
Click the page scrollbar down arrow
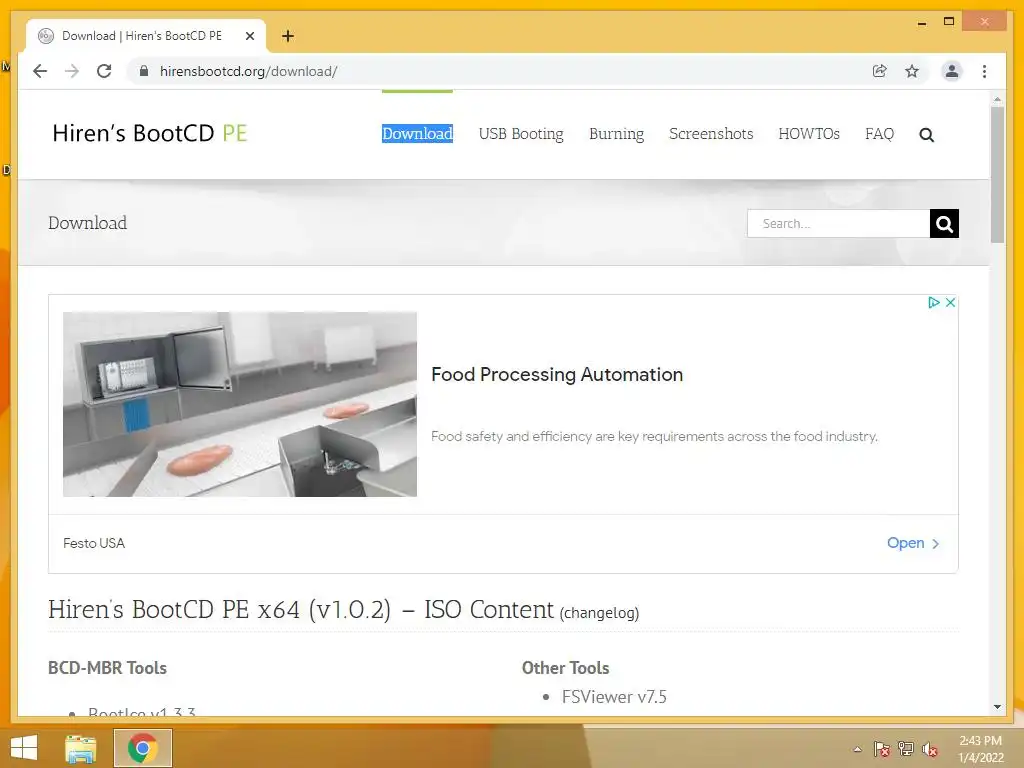[x=997, y=707]
